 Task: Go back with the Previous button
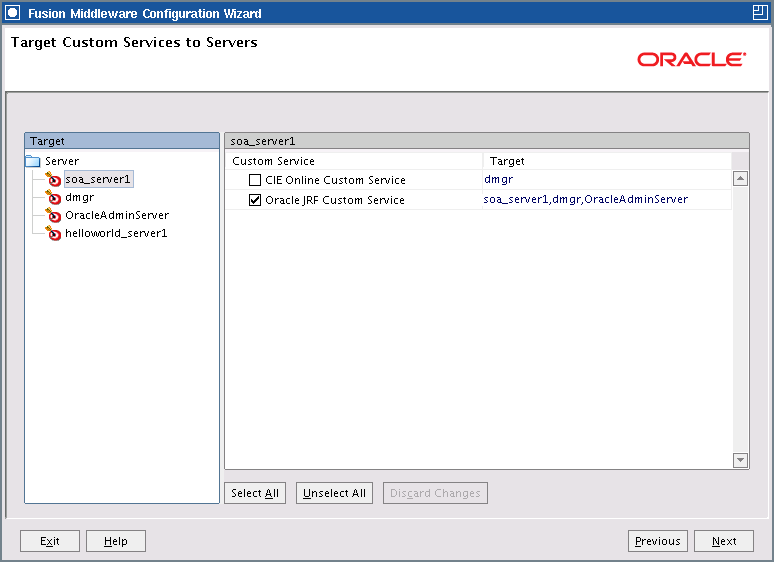tap(658, 541)
